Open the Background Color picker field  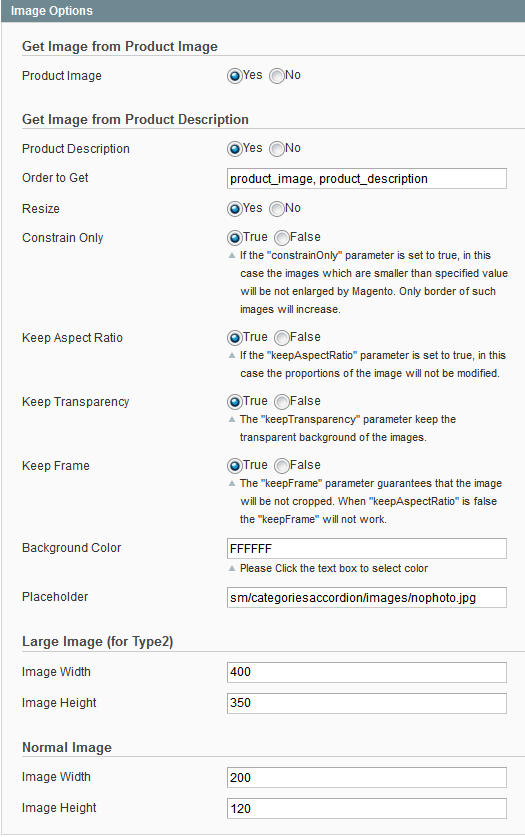coord(367,549)
